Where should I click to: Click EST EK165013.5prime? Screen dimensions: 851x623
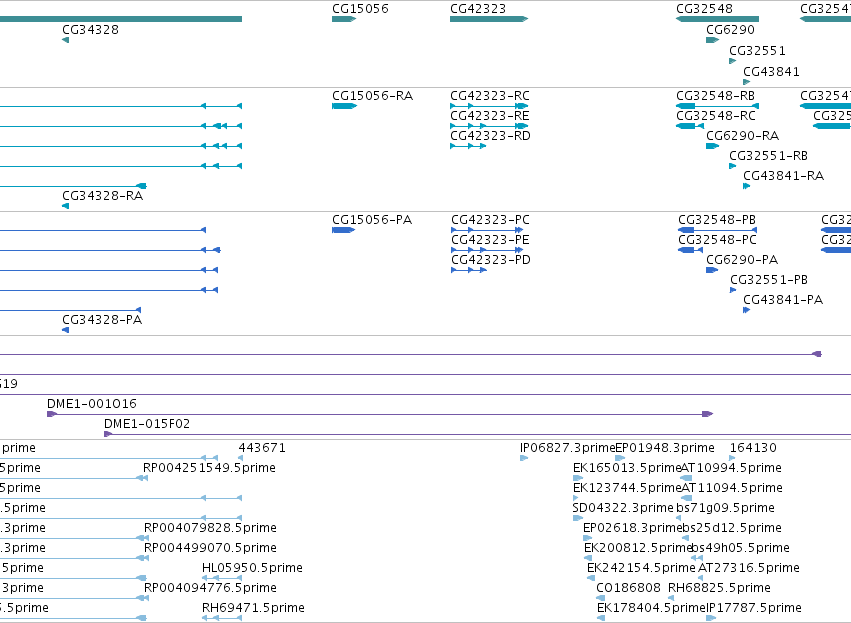point(627,468)
